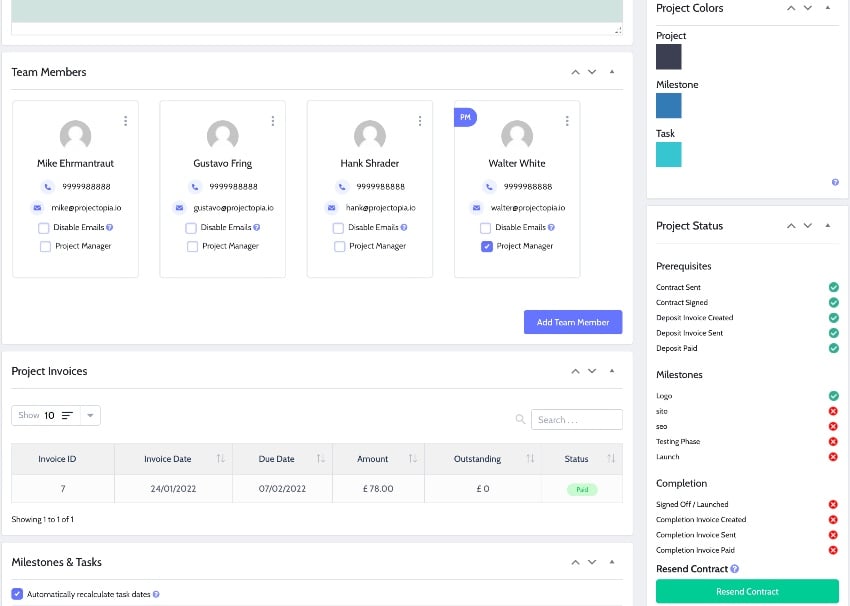Open the options menu on Mike Ehrmantraut's card

pos(125,120)
